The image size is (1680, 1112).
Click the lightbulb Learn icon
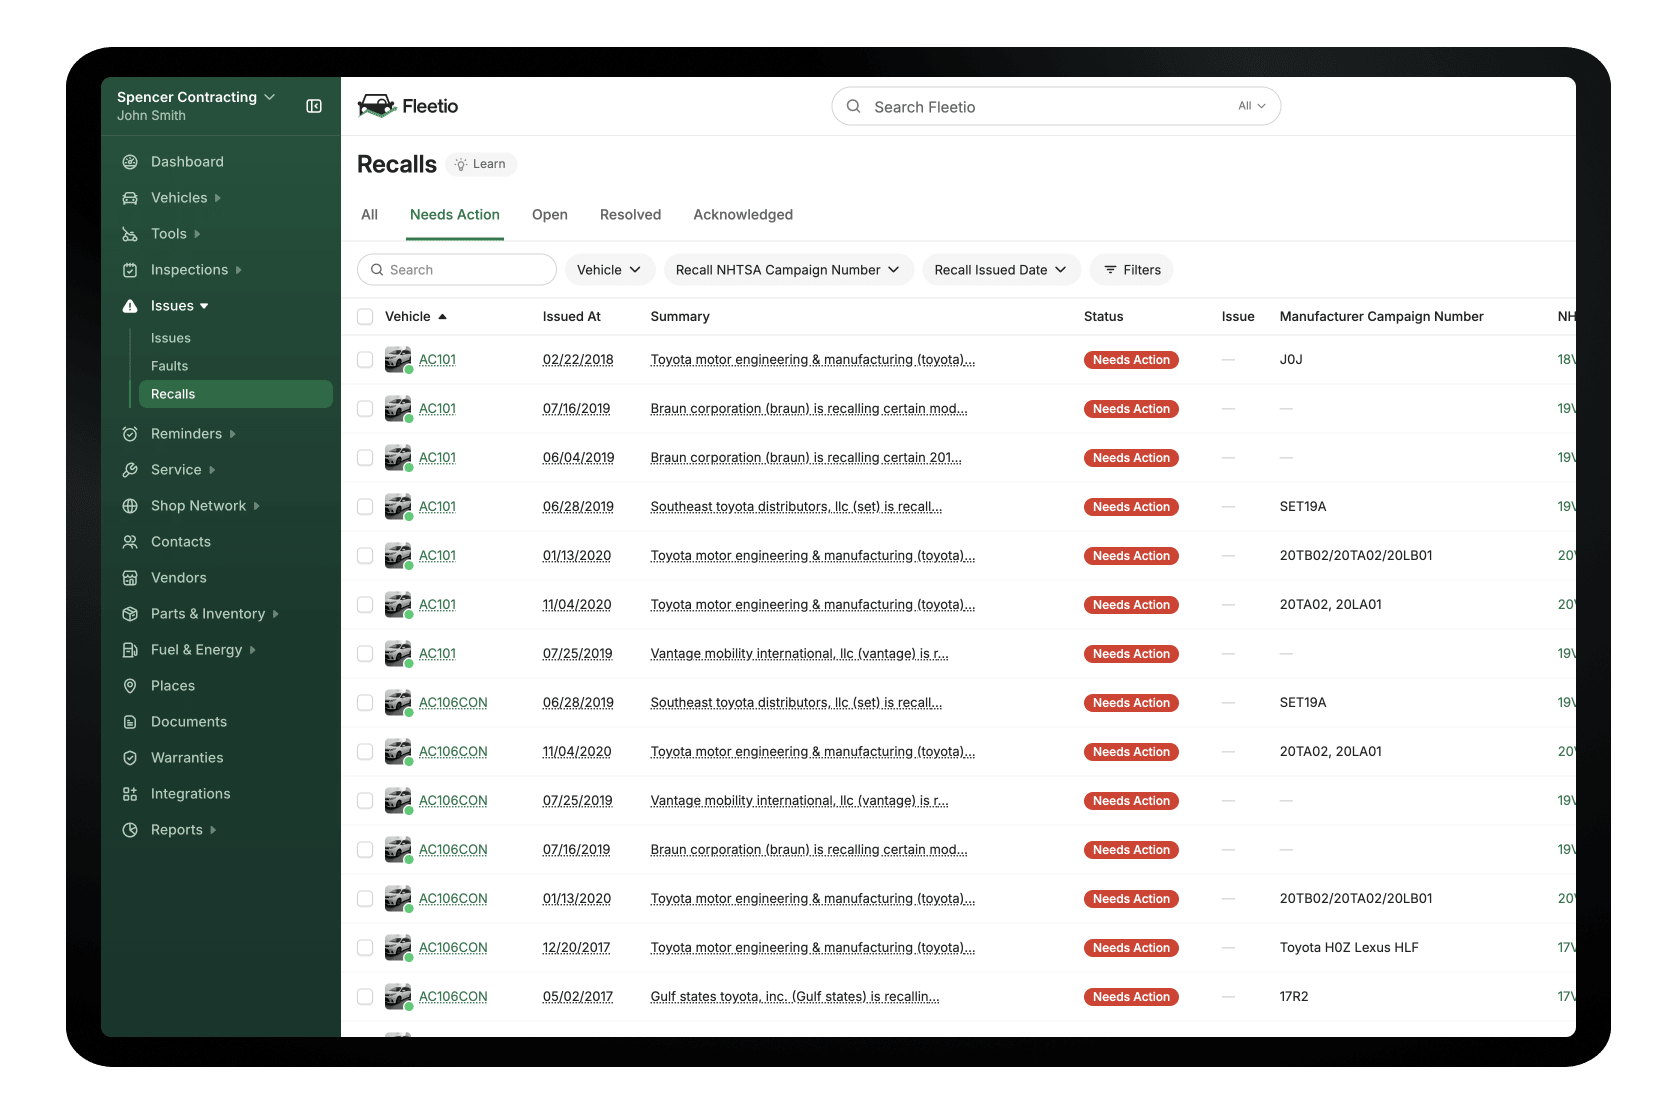coord(461,164)
